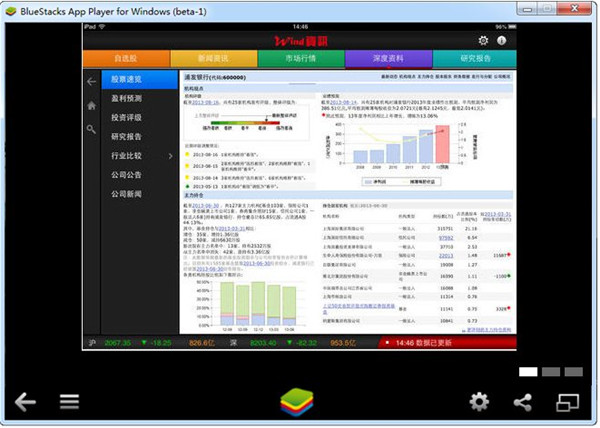Open the 22013 shares link
Viewport: 600px width, 428px height.
446,255
